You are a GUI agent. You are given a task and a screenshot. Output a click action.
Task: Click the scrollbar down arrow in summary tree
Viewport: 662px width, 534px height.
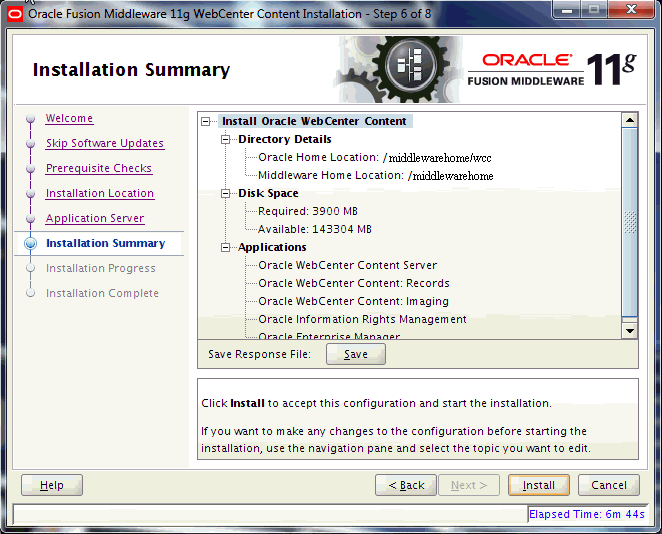[630, 331]
